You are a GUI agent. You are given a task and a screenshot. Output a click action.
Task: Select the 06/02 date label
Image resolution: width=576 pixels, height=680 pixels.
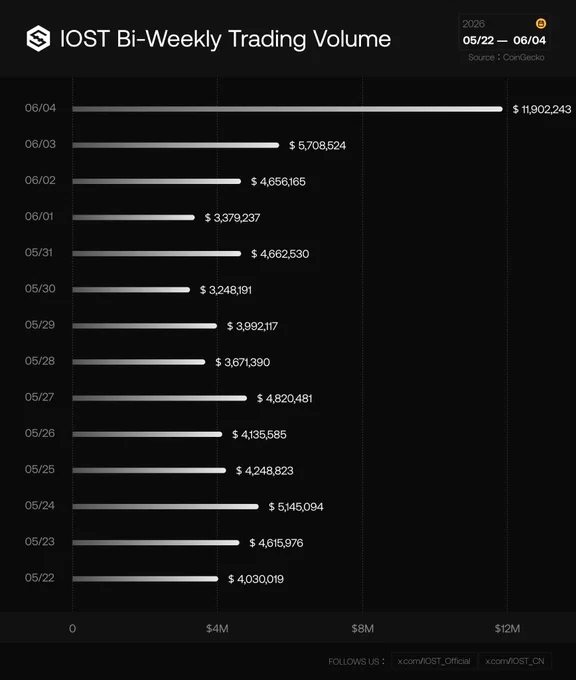(x=40, y=180)
